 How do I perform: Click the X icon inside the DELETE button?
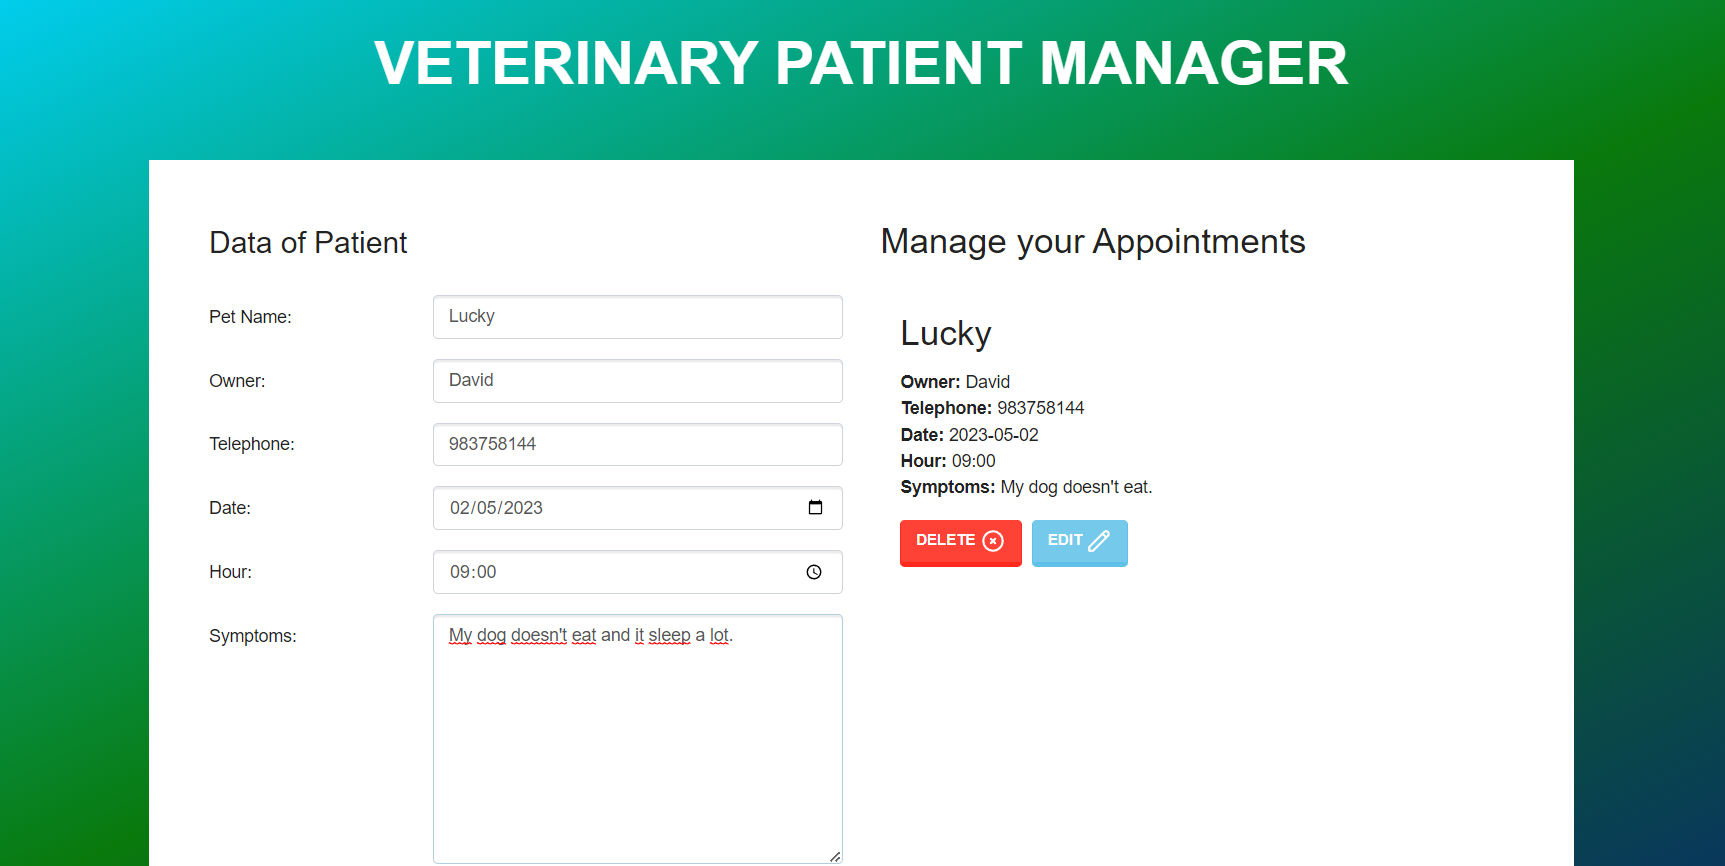[x=993, y=541]
